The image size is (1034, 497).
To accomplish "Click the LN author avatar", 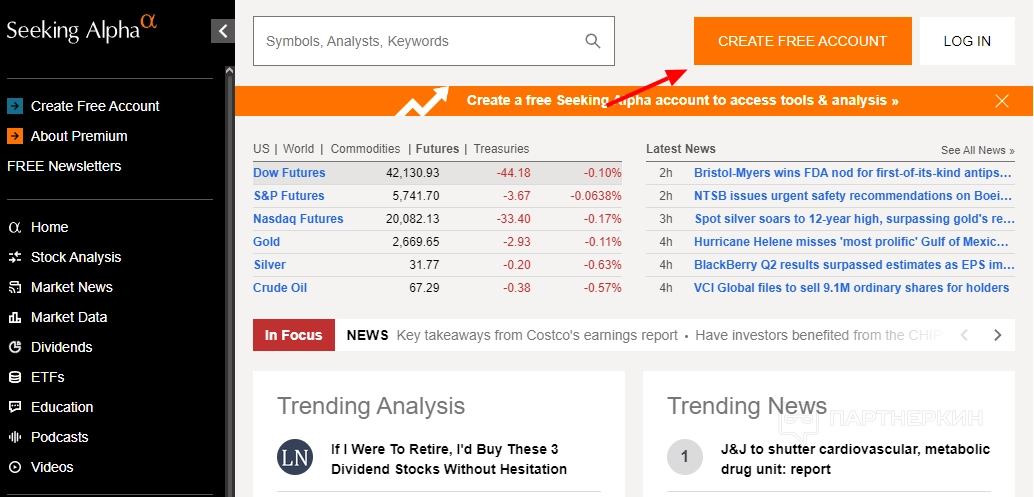I will [x=295, y=457].
